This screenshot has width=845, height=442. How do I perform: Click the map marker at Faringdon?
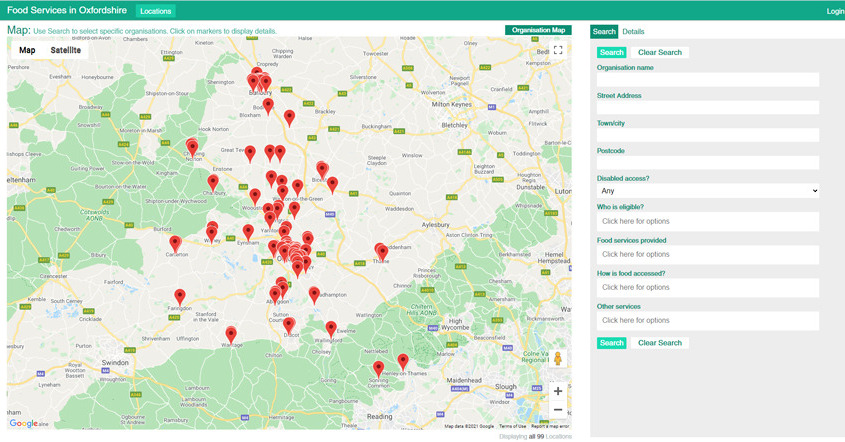tap(179, 298)
